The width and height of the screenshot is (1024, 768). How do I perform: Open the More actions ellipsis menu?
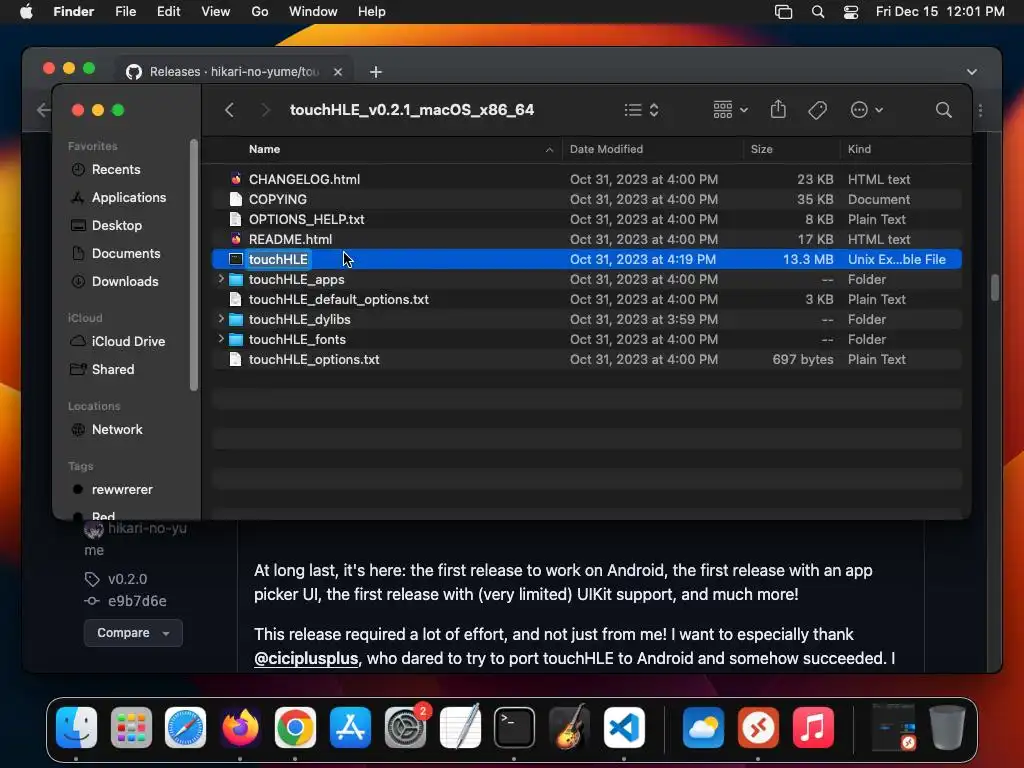point(867,110)
